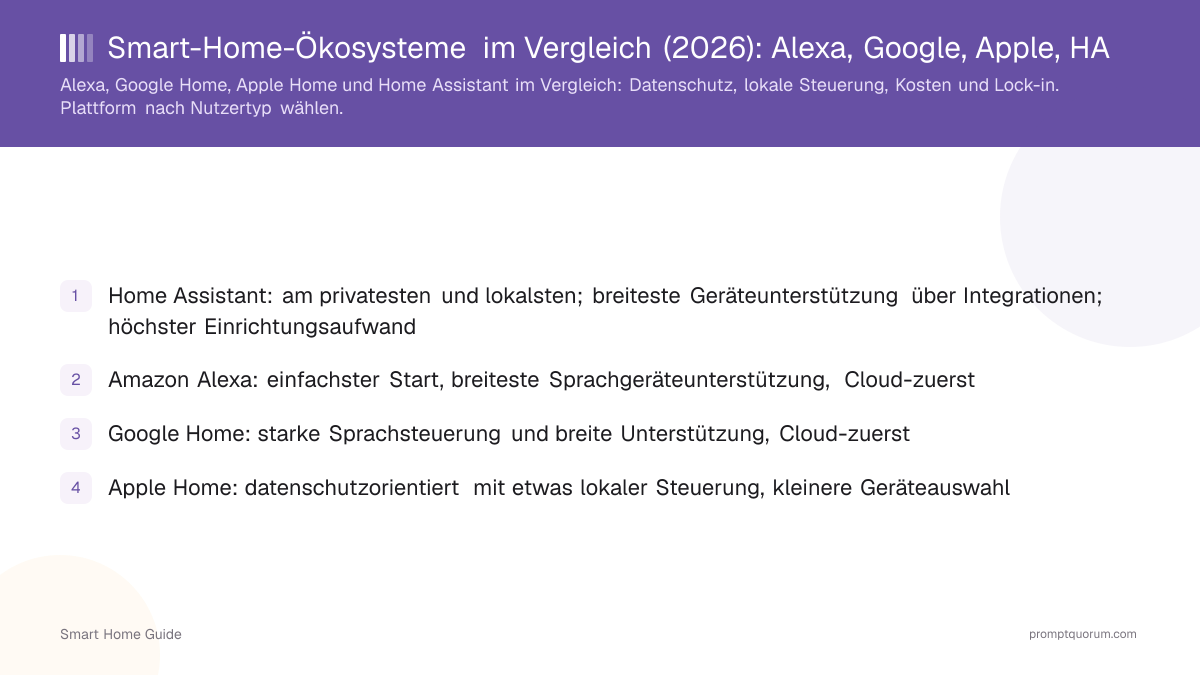The image size is (1200, 675).
Task: Click the number badge 1
Action: pyautogui.click(x=76, y=296)
